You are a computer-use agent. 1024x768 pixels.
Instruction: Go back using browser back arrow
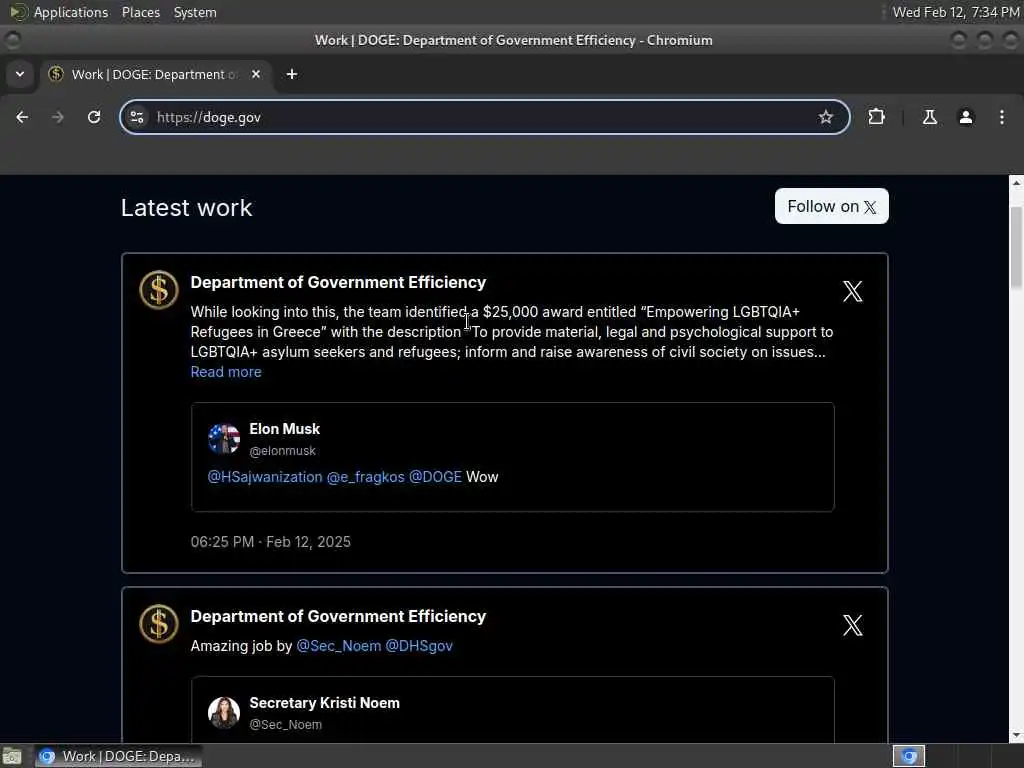tap(22, 117)
